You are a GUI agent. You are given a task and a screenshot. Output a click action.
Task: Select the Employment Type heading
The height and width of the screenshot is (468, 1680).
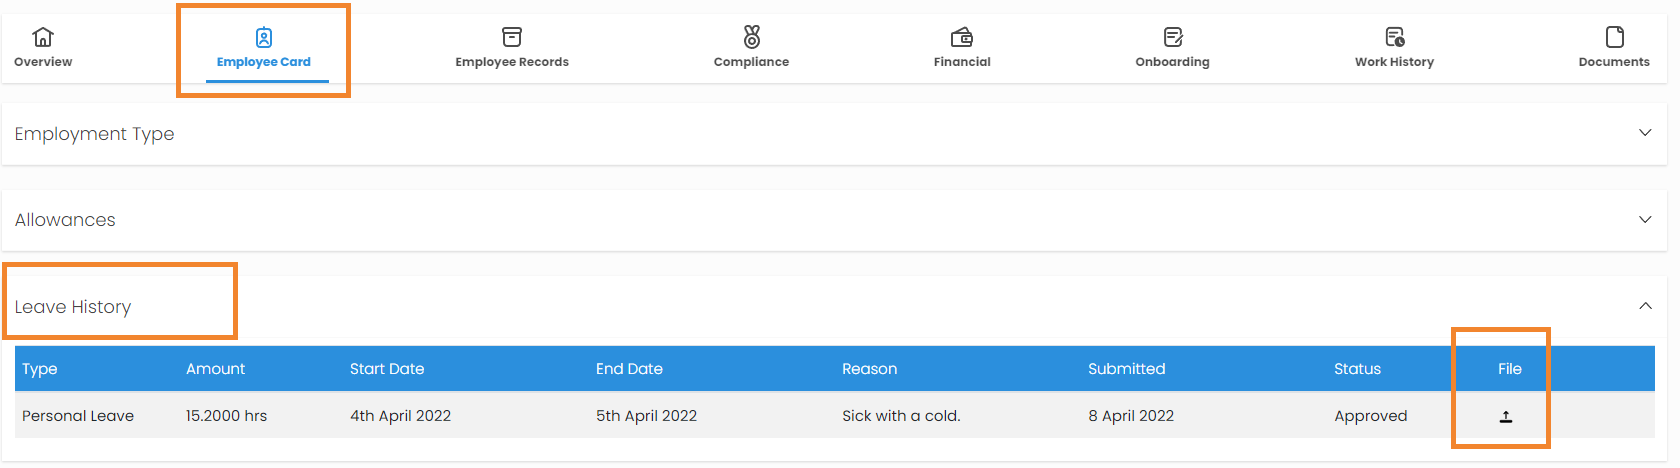coord(94,134)
